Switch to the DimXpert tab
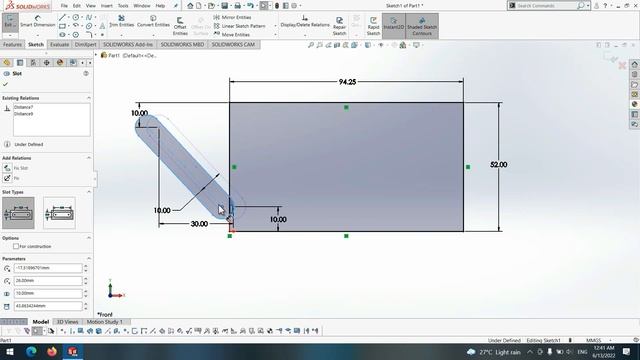This screenshot has height=360, width=640. (85, 44)
